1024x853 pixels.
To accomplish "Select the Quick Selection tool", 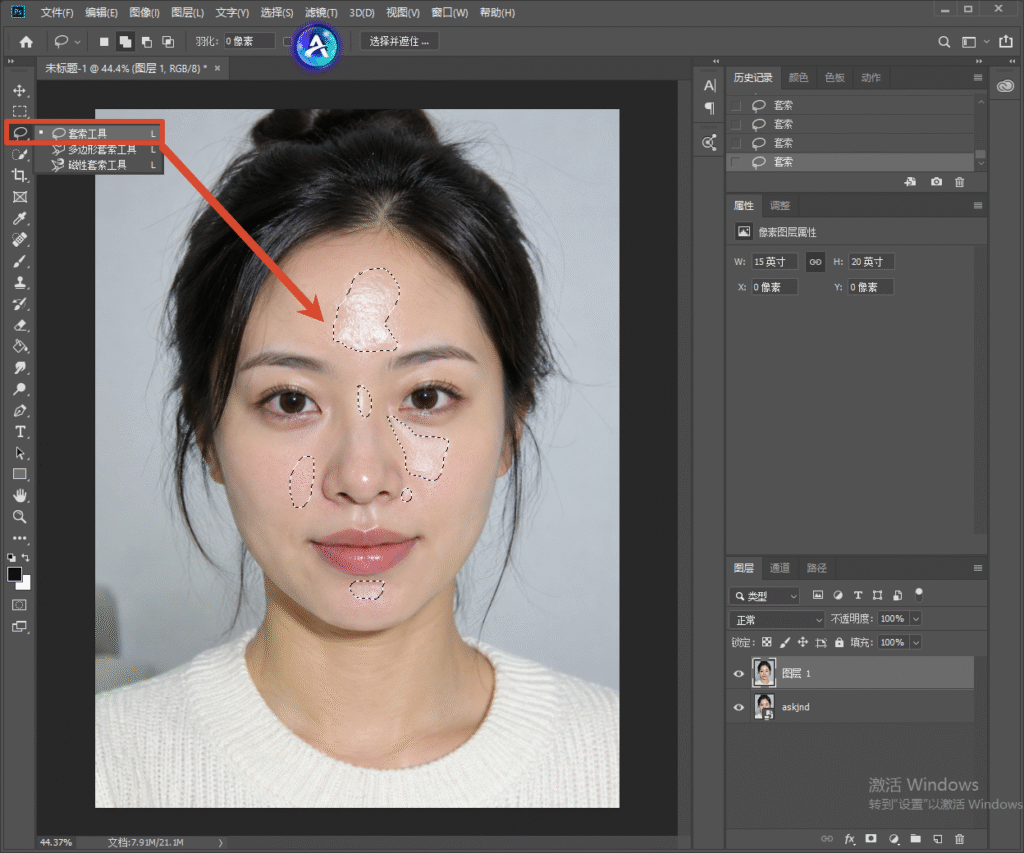I will [x=20, y=155].
